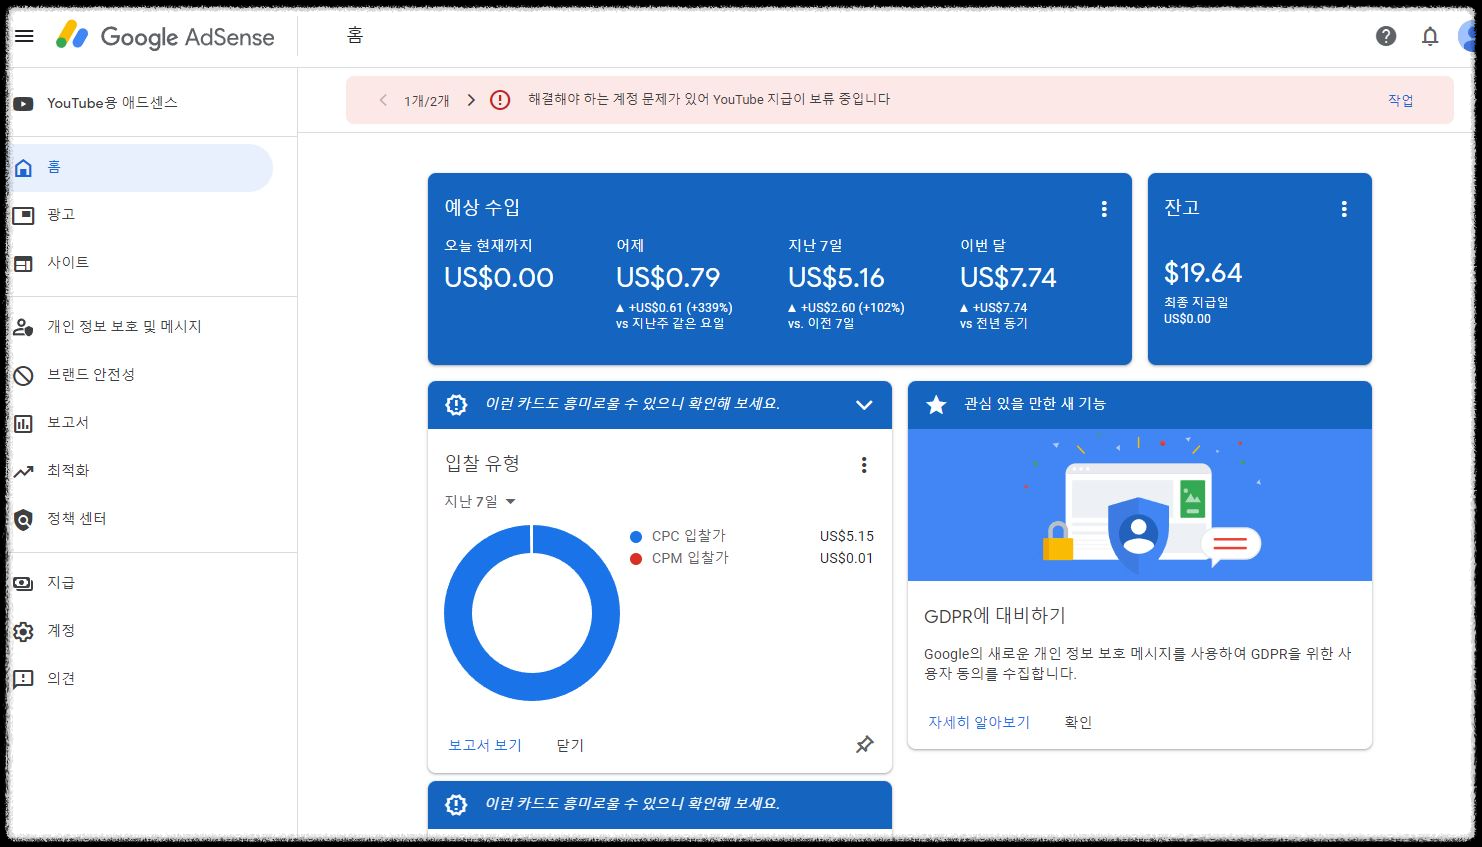
Task: Click the GDPR에 대비하기 heading
Action: (x=995, y=616)
